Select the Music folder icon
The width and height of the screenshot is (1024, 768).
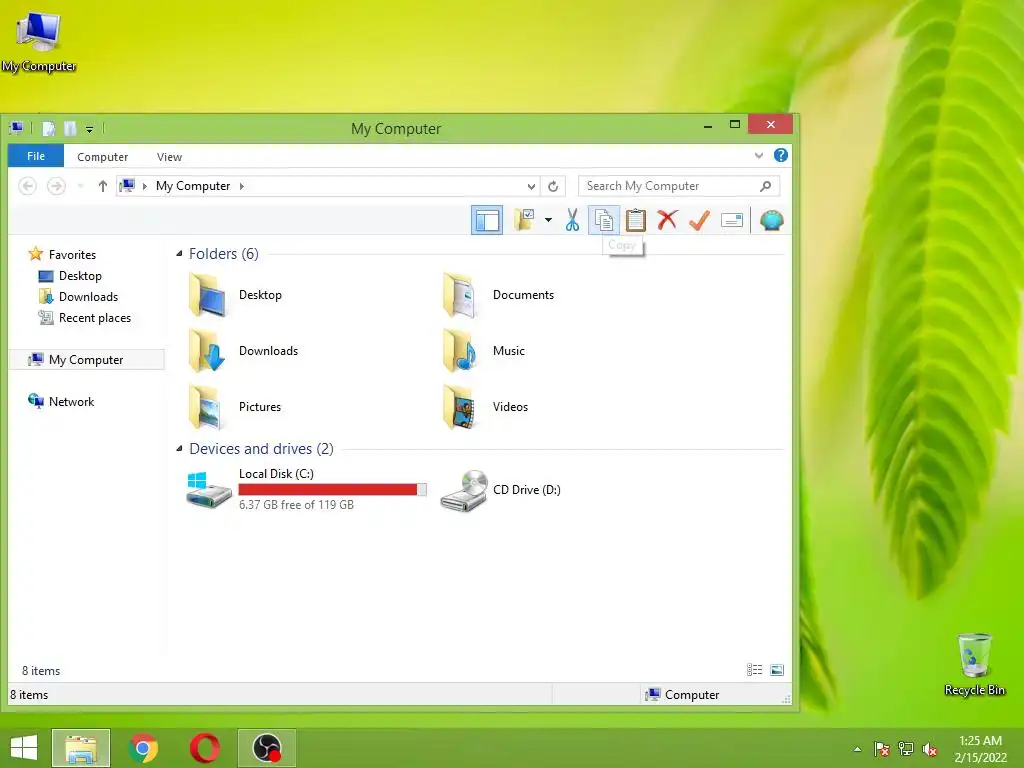click(x=460, y=351)
